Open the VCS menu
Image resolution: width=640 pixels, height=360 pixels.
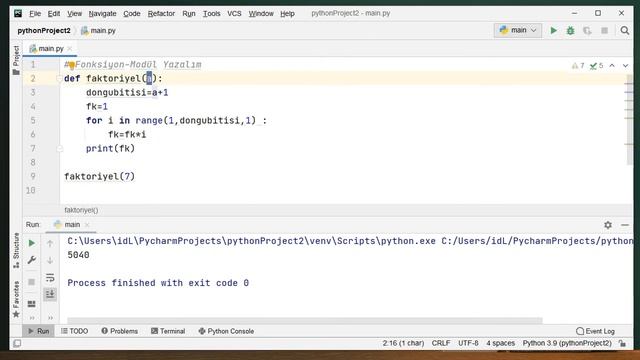pyautogui.click(x=234, y=13)
